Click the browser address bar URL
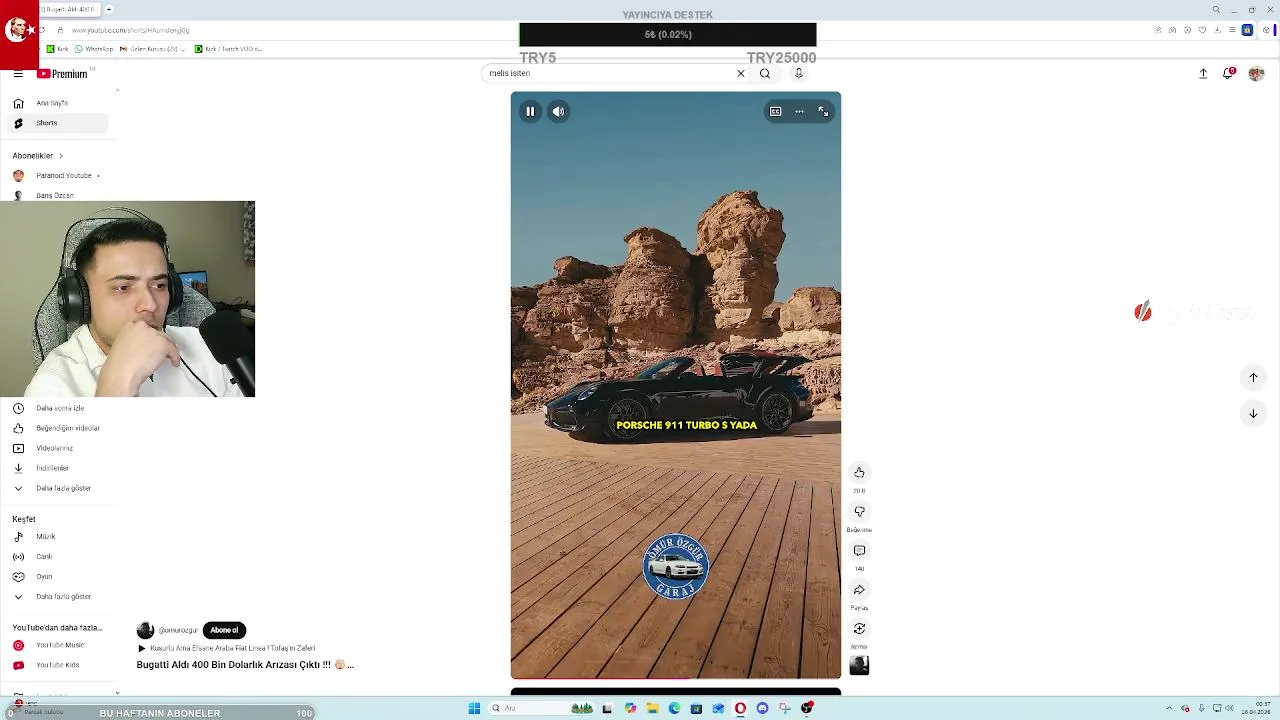1280x720 pixels. [131, 30]
